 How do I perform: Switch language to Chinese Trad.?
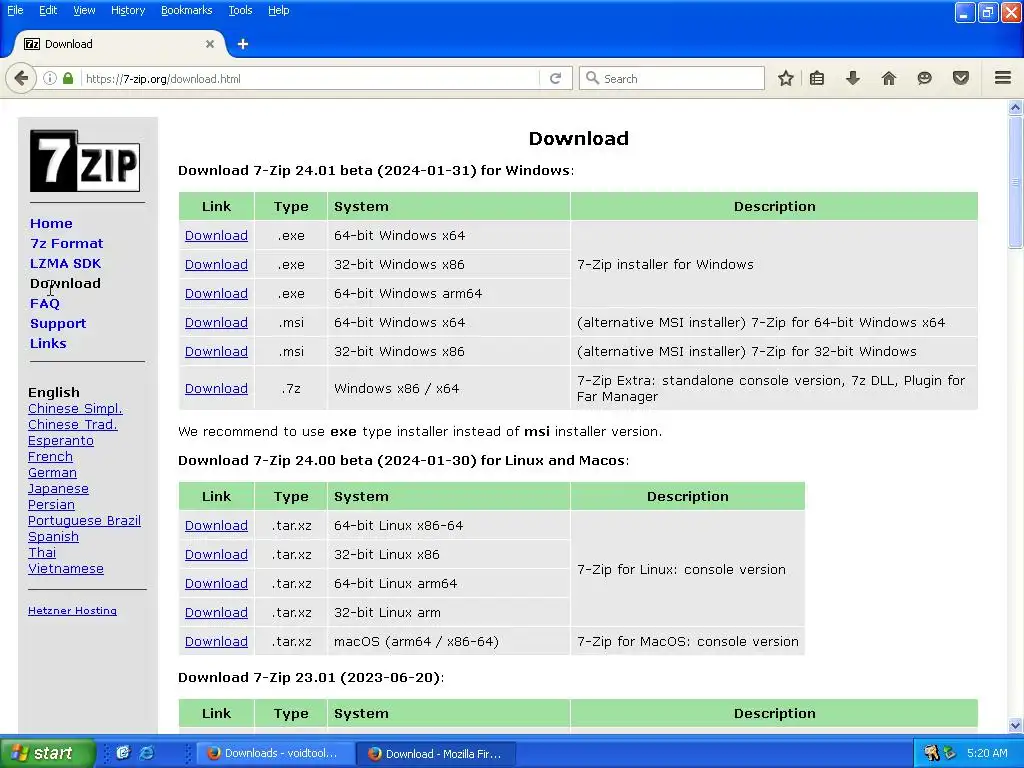coord(72,424)
